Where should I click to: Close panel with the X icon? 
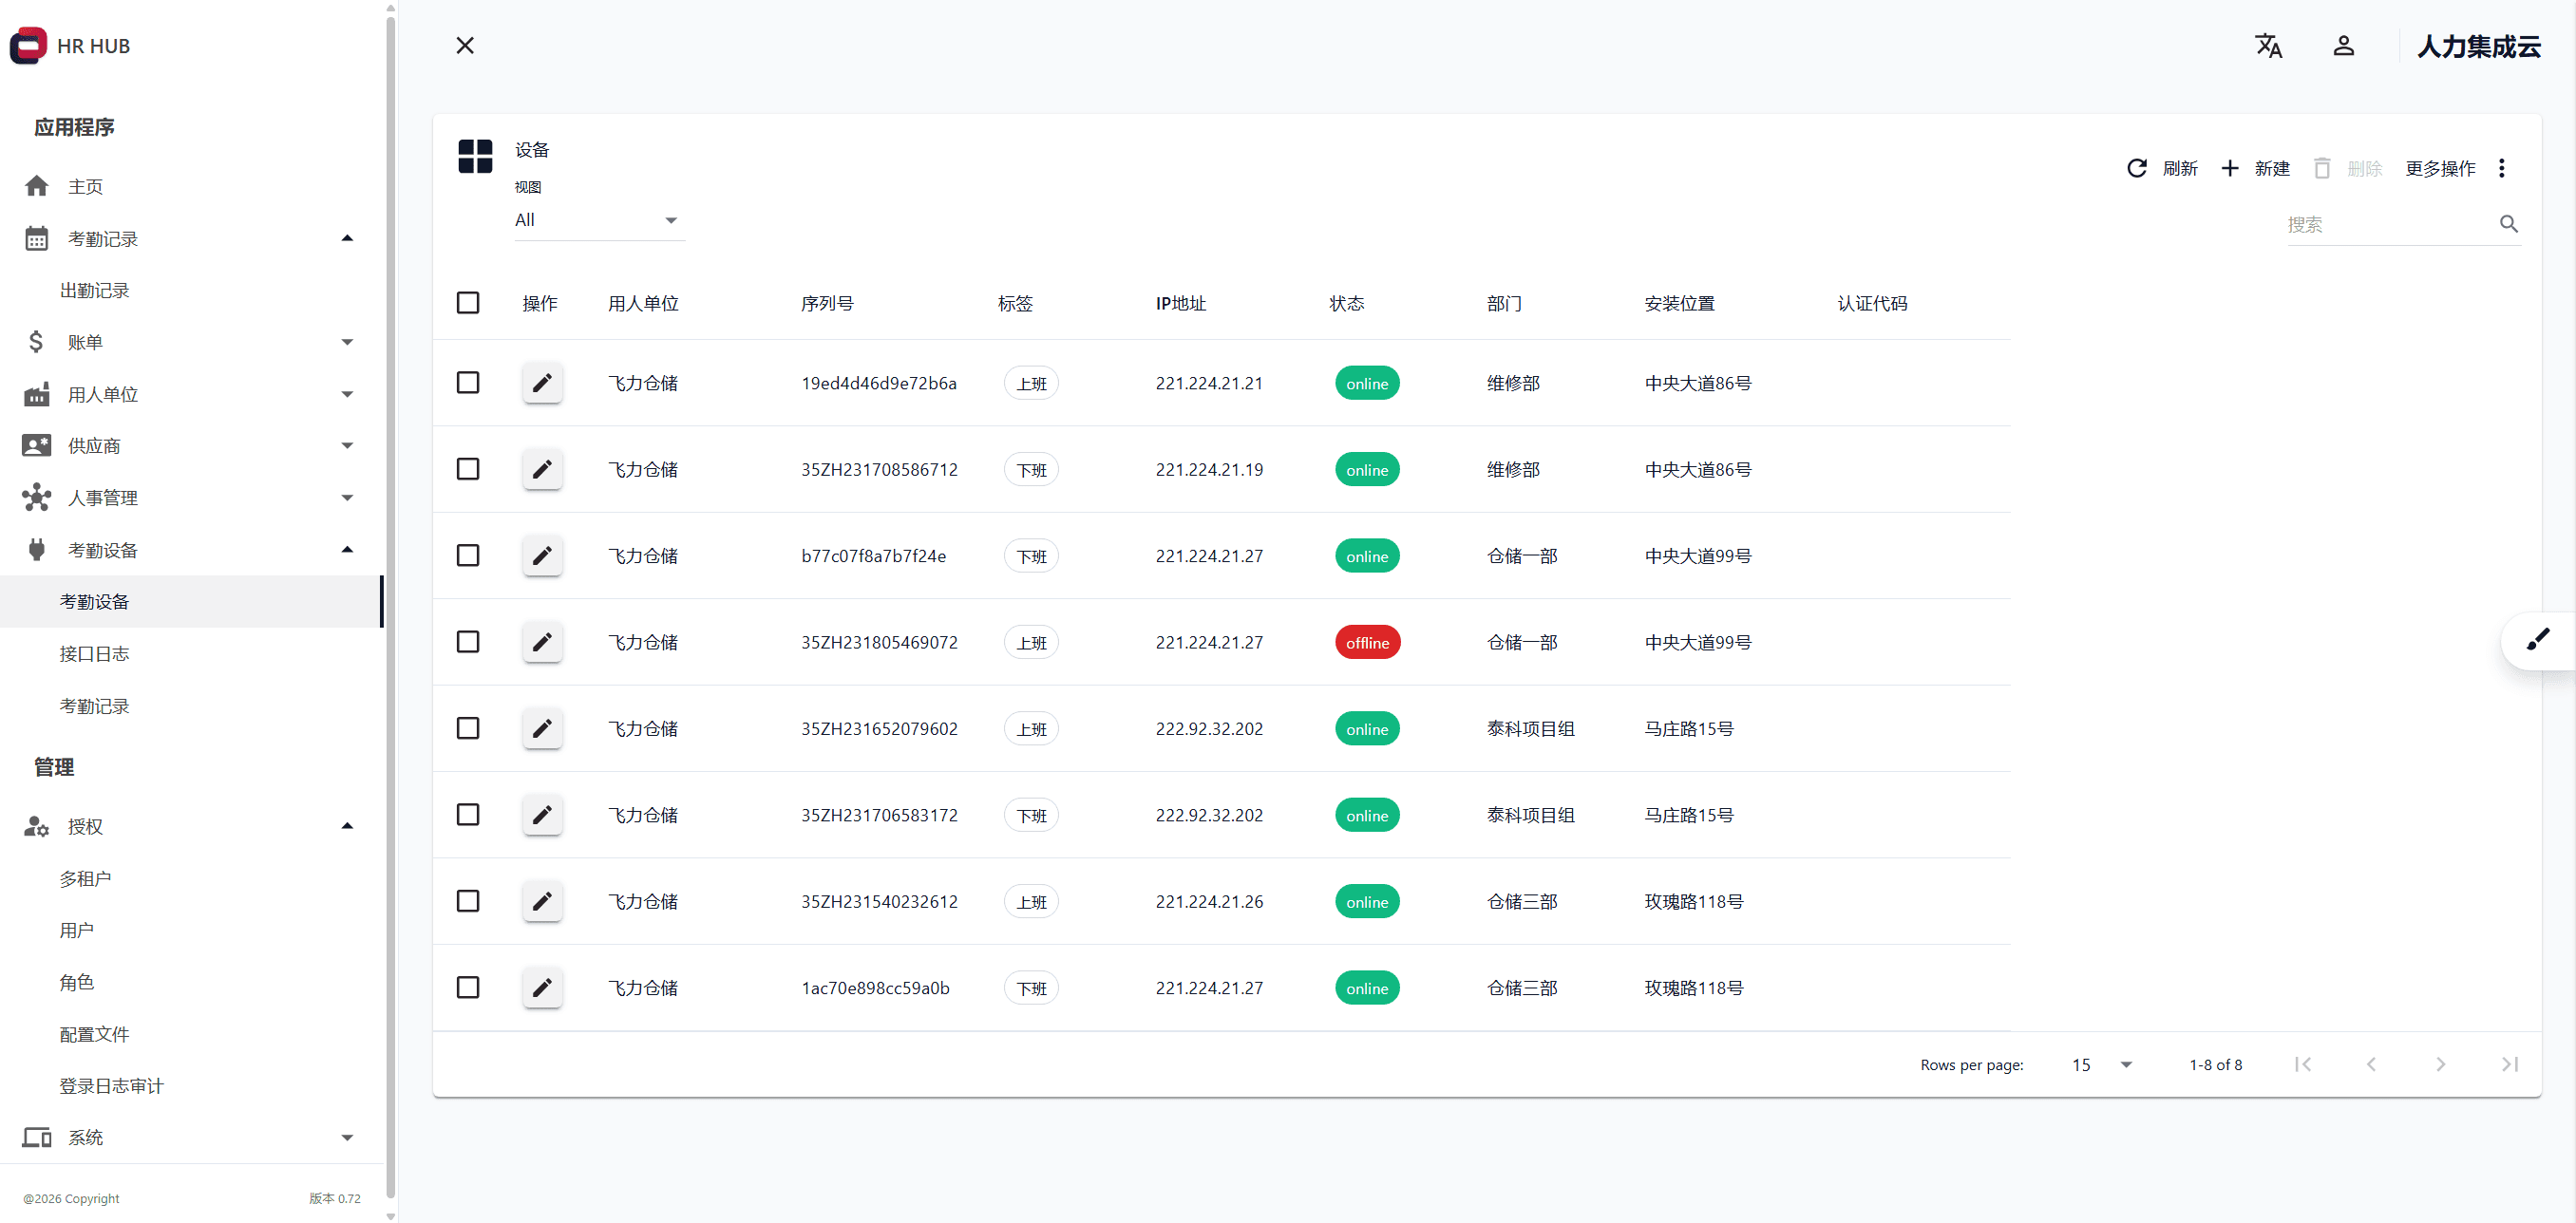click(465, 46)
